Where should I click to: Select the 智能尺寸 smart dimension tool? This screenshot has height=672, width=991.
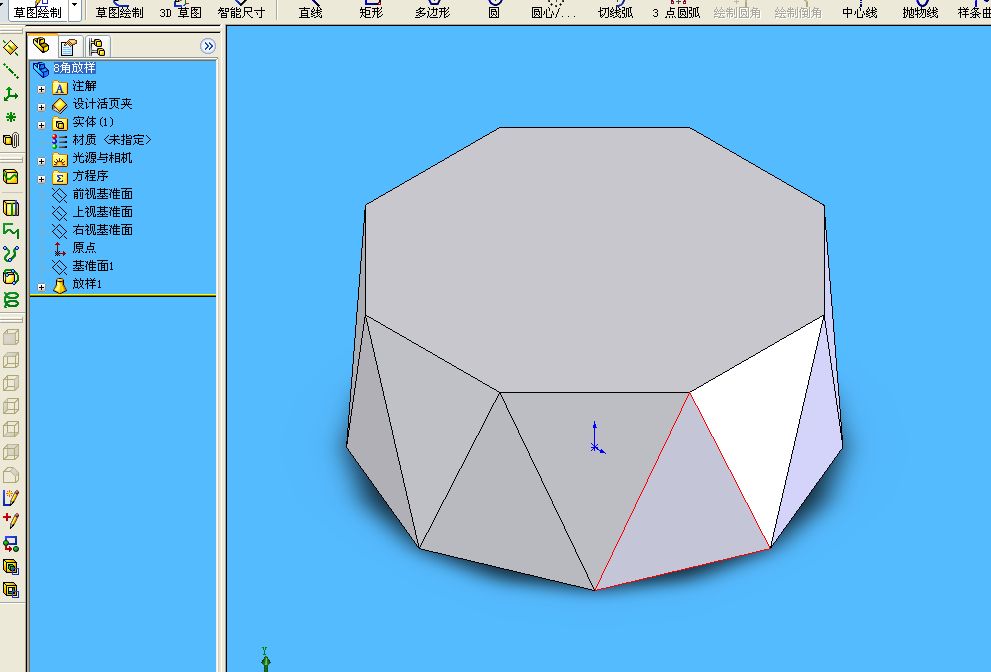click(241, 11)
